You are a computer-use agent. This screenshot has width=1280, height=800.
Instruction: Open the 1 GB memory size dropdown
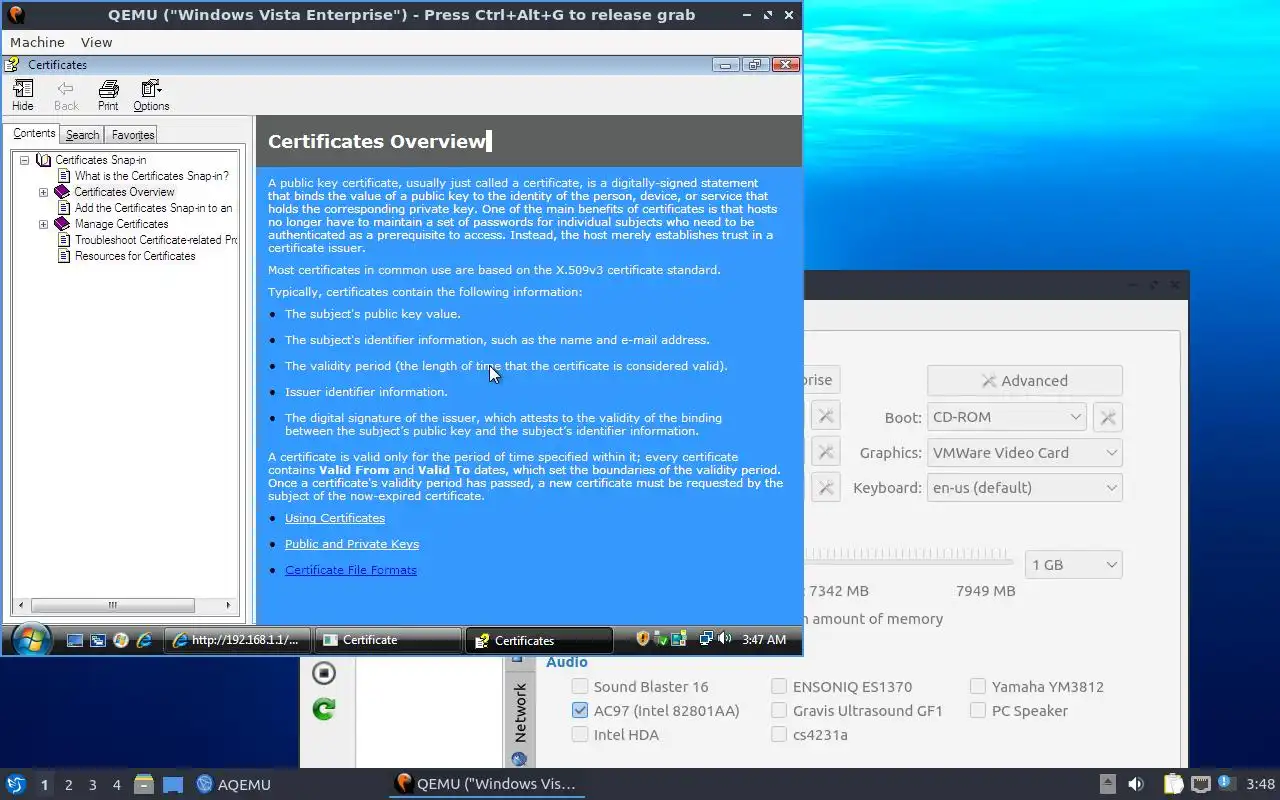[1074, 564]
